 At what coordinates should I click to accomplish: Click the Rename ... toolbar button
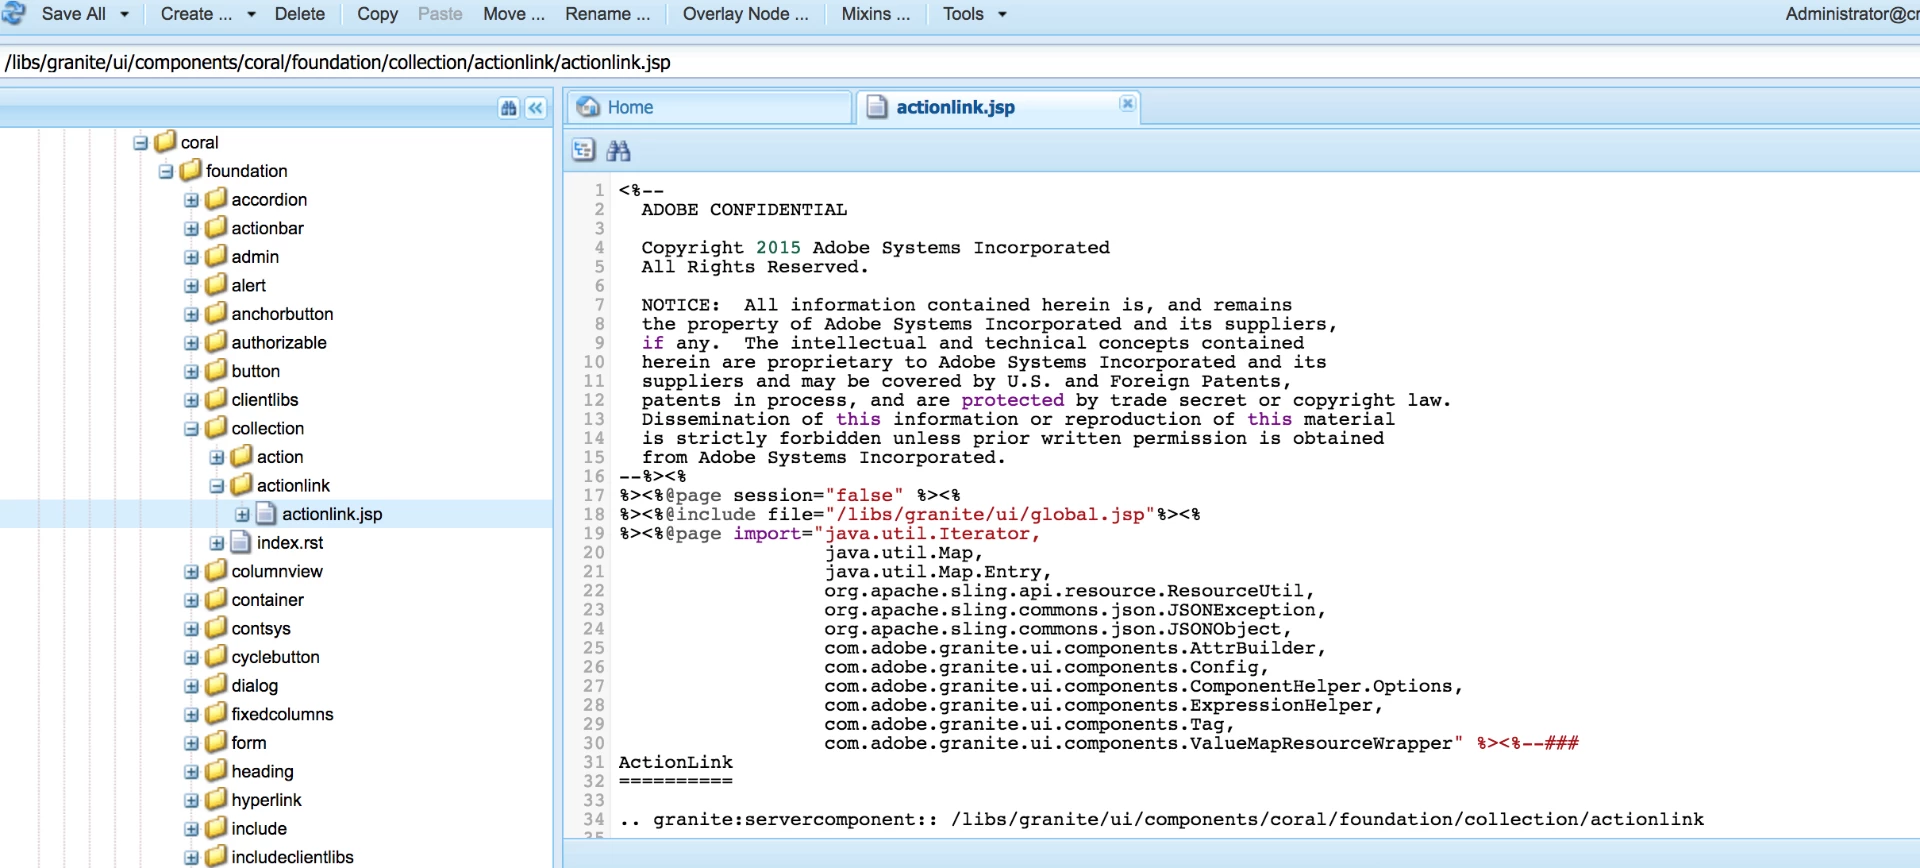607,14
